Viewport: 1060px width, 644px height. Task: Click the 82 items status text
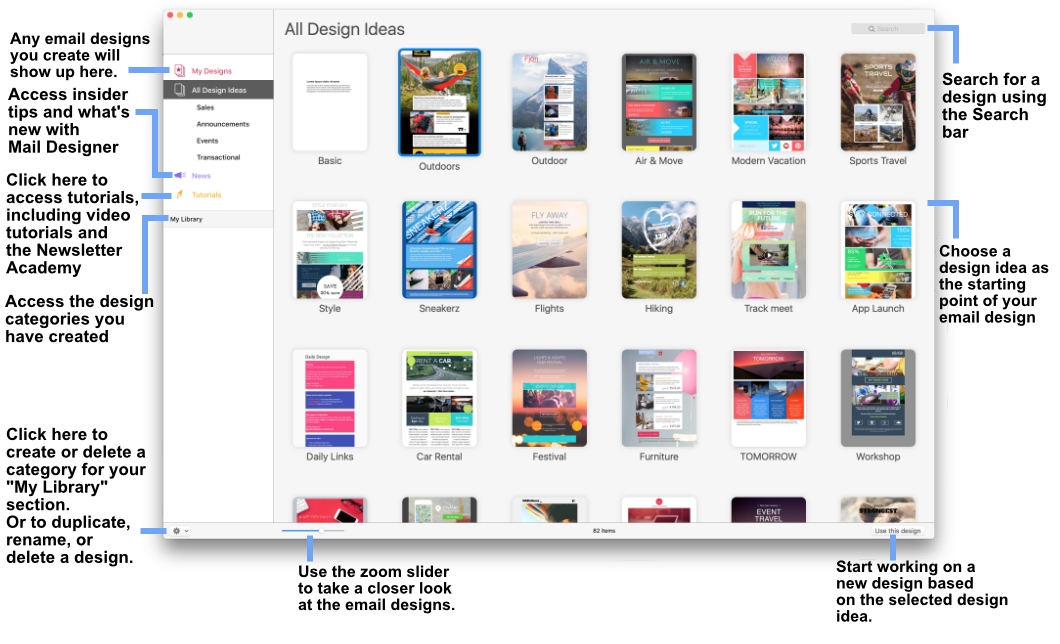[604, 531]
